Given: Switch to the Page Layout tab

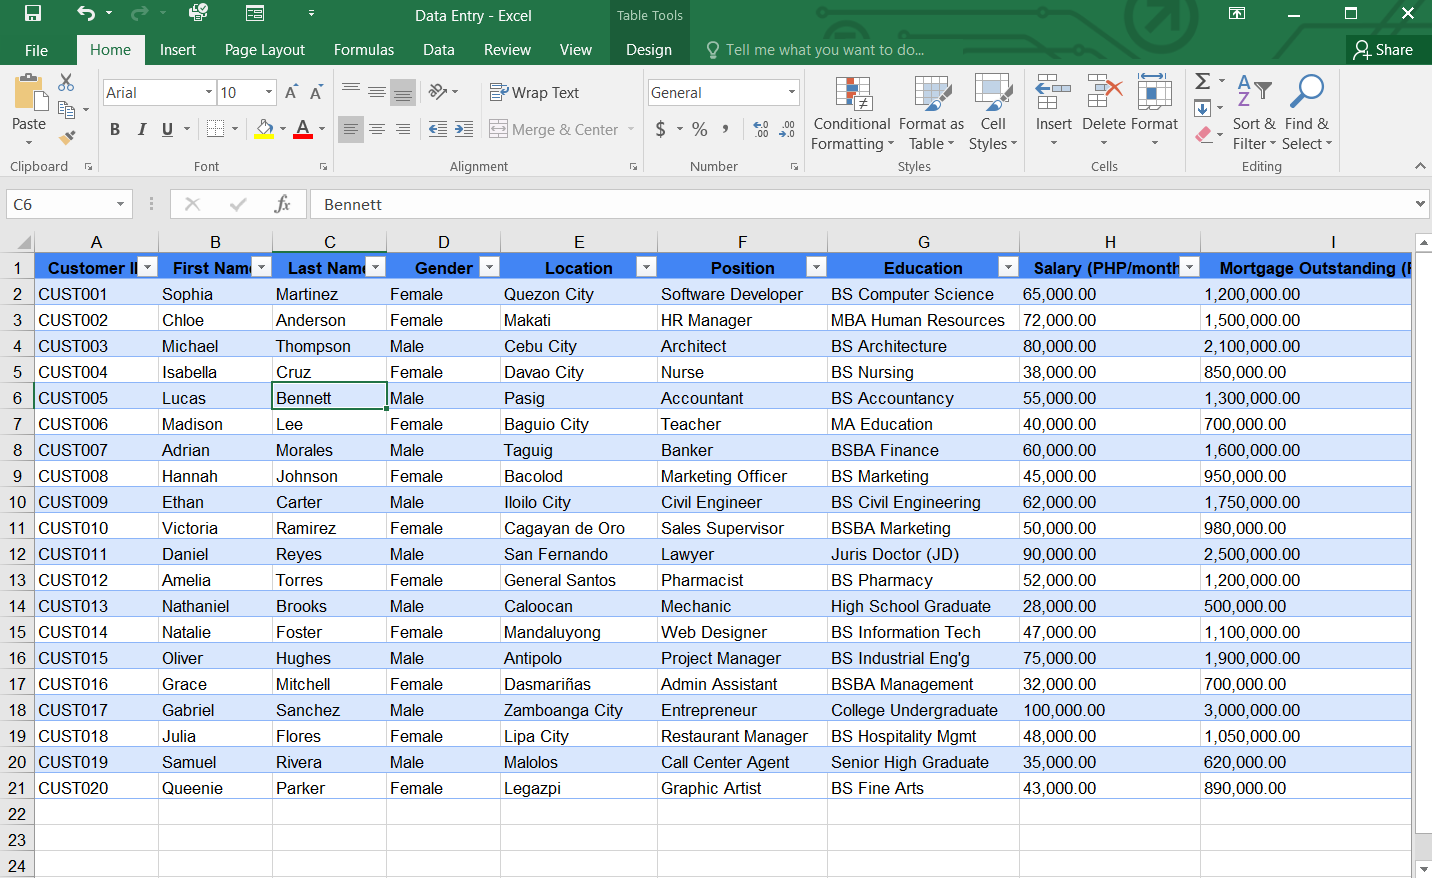Looking at the screenshot, I should point(264,50).
